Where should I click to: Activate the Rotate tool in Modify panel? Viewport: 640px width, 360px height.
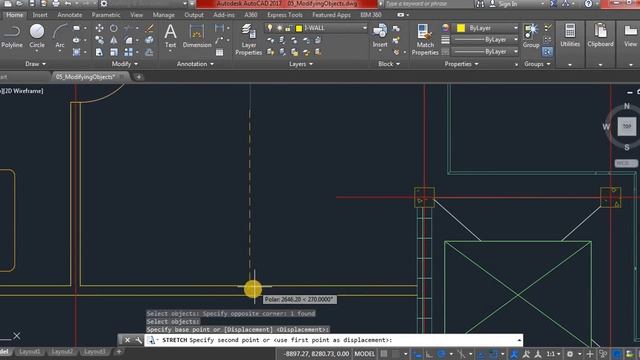coord(113,28)
